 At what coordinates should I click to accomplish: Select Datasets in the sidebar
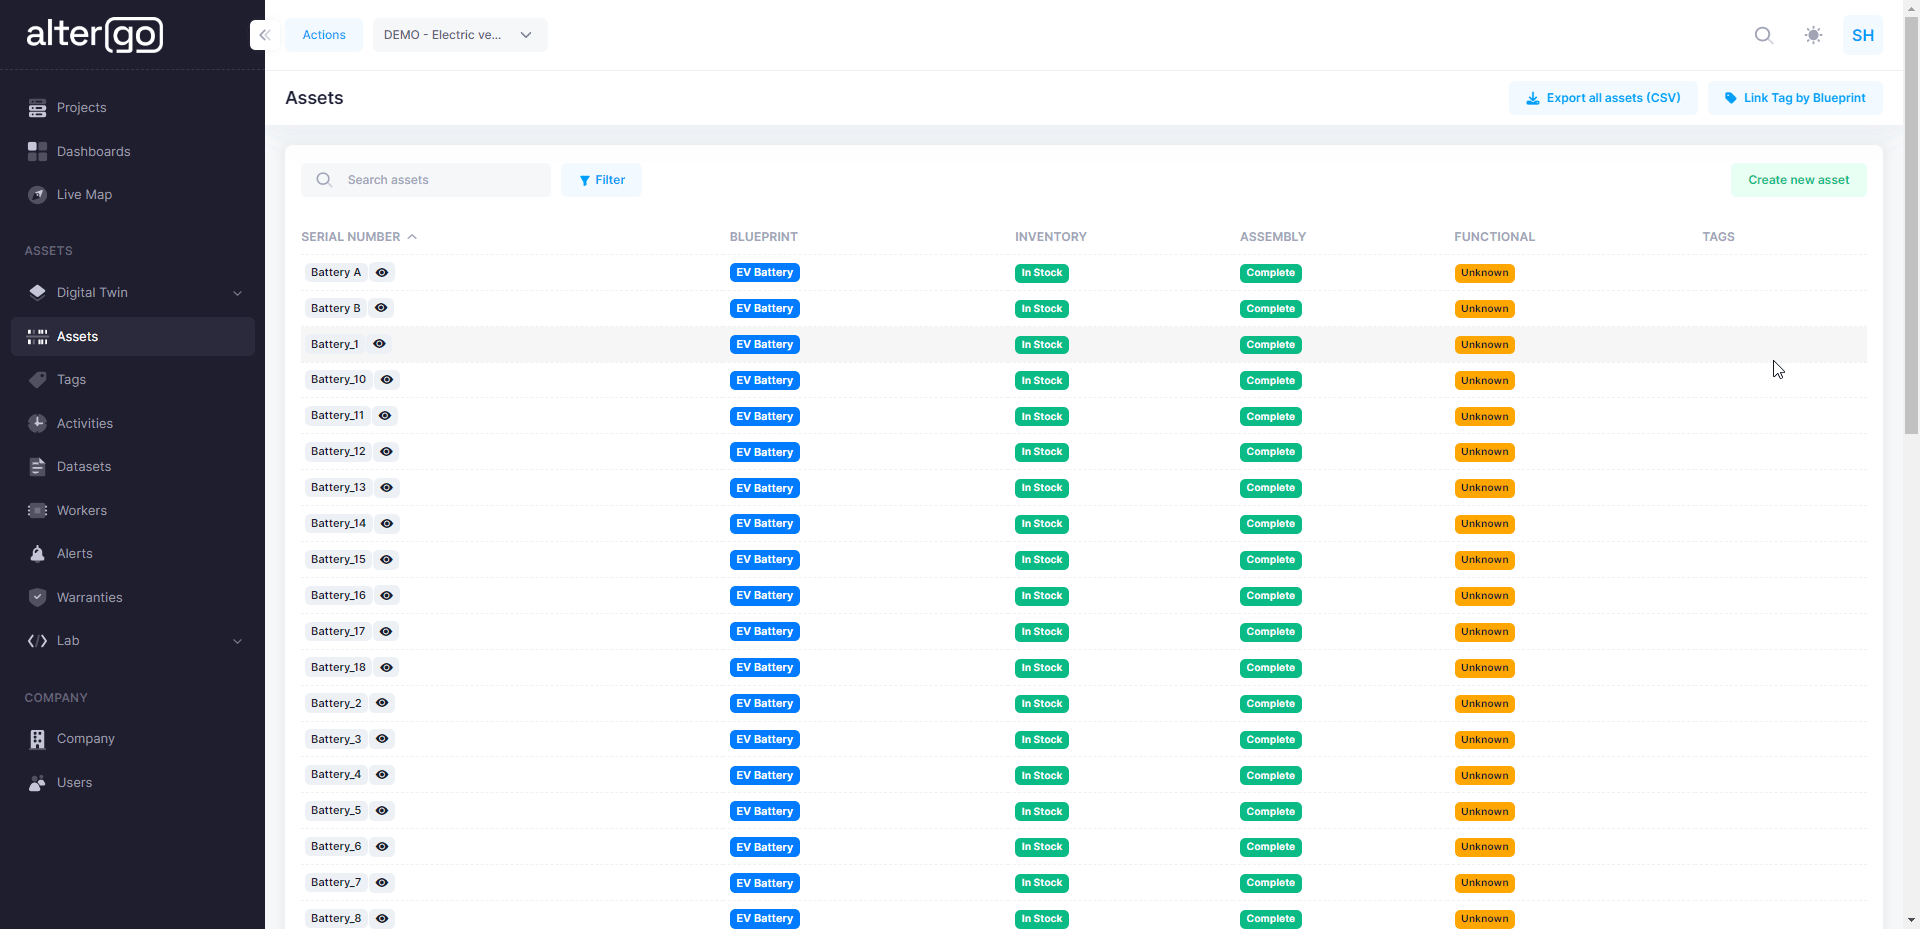[x=84, y=466]
